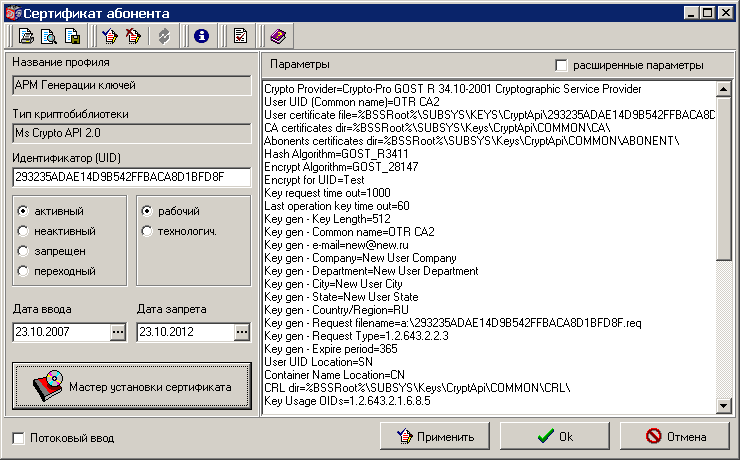
Task: Enable 'расширенные параметры' checkbox
Action: (561, 66)
